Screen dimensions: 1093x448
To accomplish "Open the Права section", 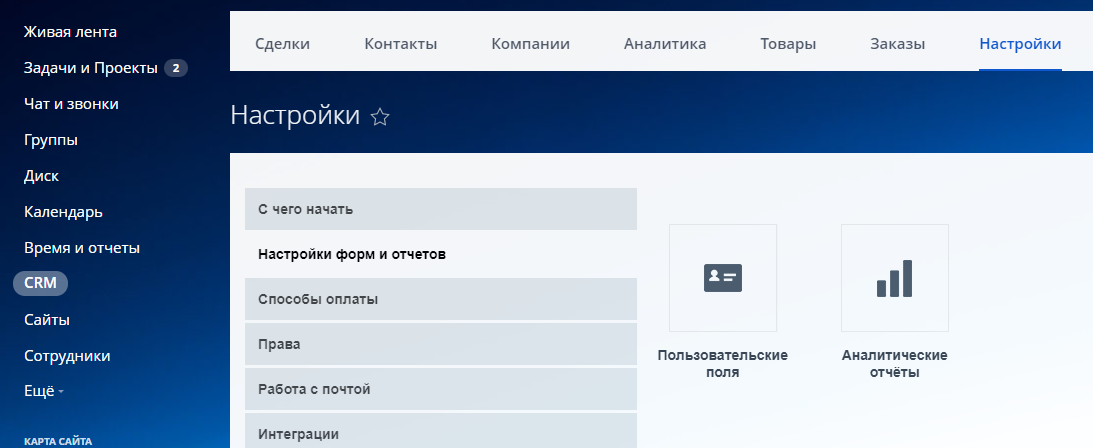I will tap(441, 344).
